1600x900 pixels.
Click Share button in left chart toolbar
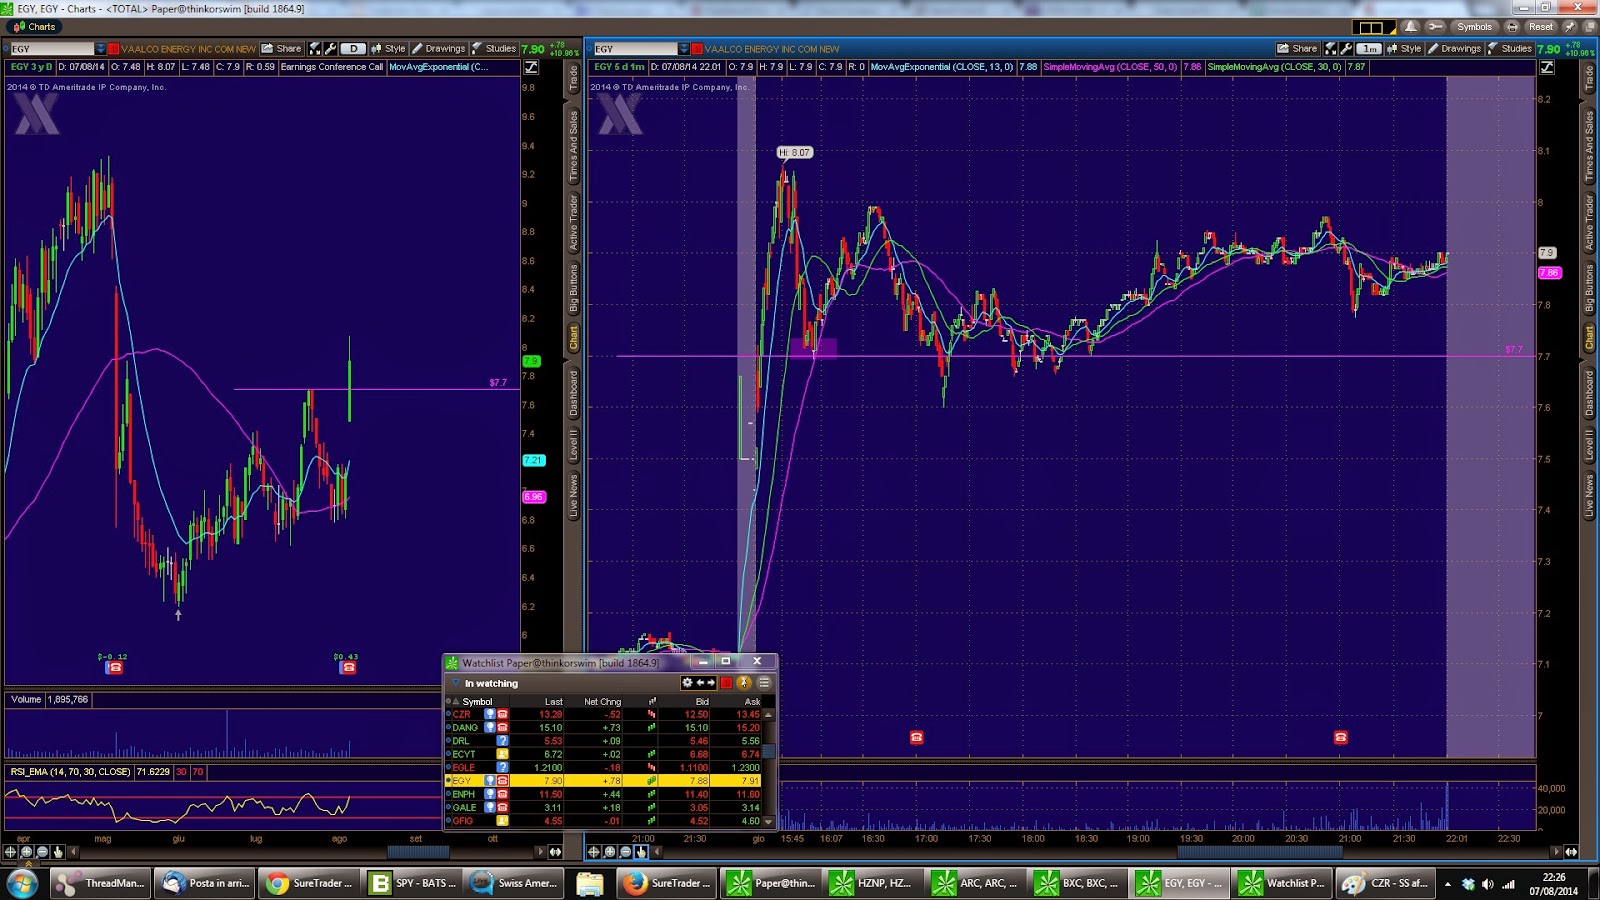282,48
